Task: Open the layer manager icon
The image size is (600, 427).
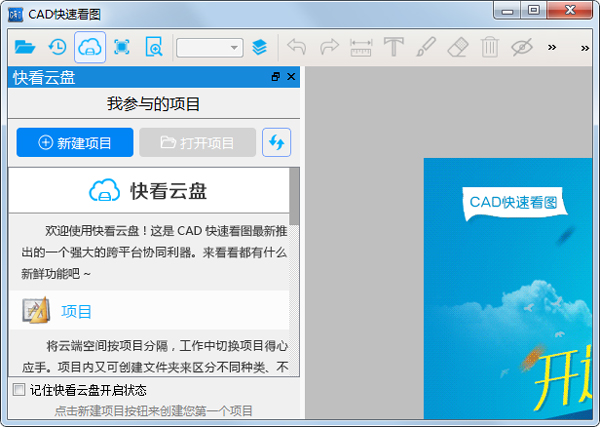Action: click(x=259, y=47)
